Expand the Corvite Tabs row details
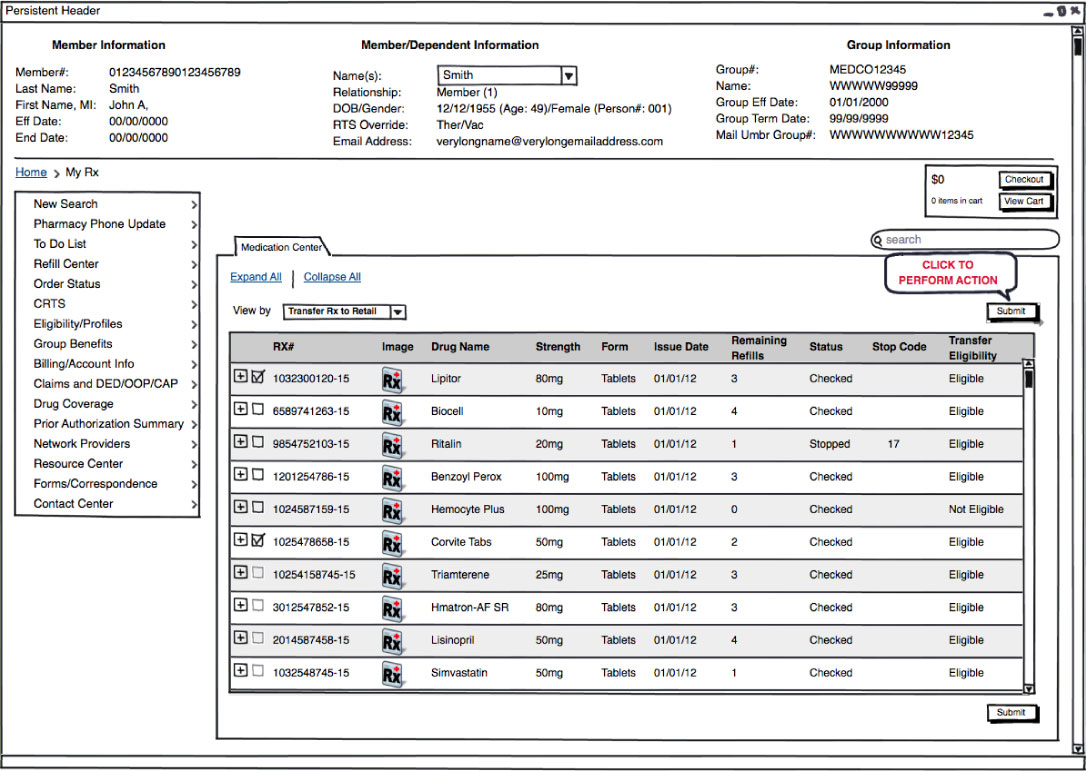 241,539
